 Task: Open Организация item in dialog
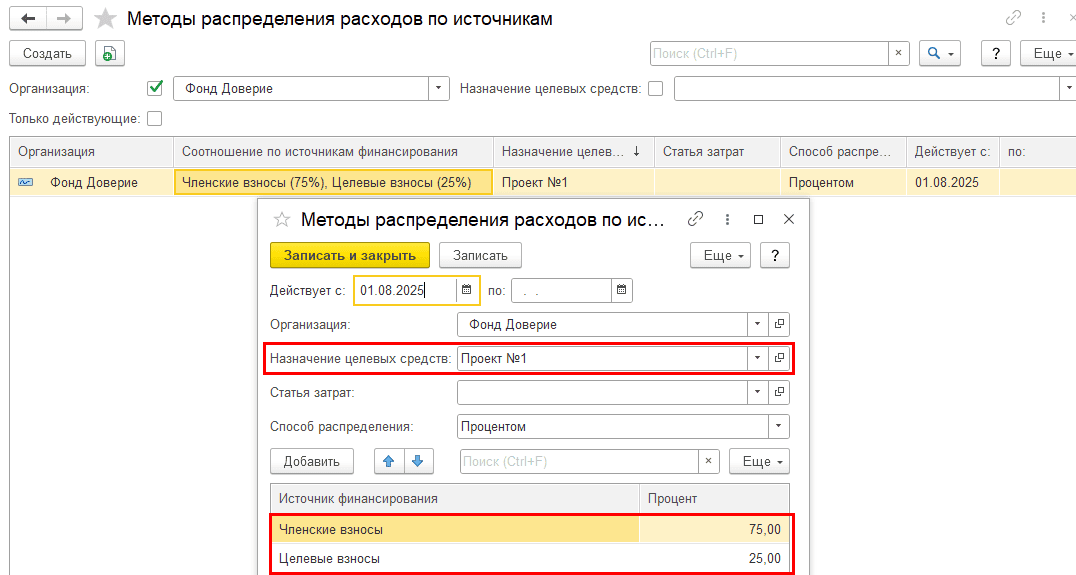[x=779, y=324]
